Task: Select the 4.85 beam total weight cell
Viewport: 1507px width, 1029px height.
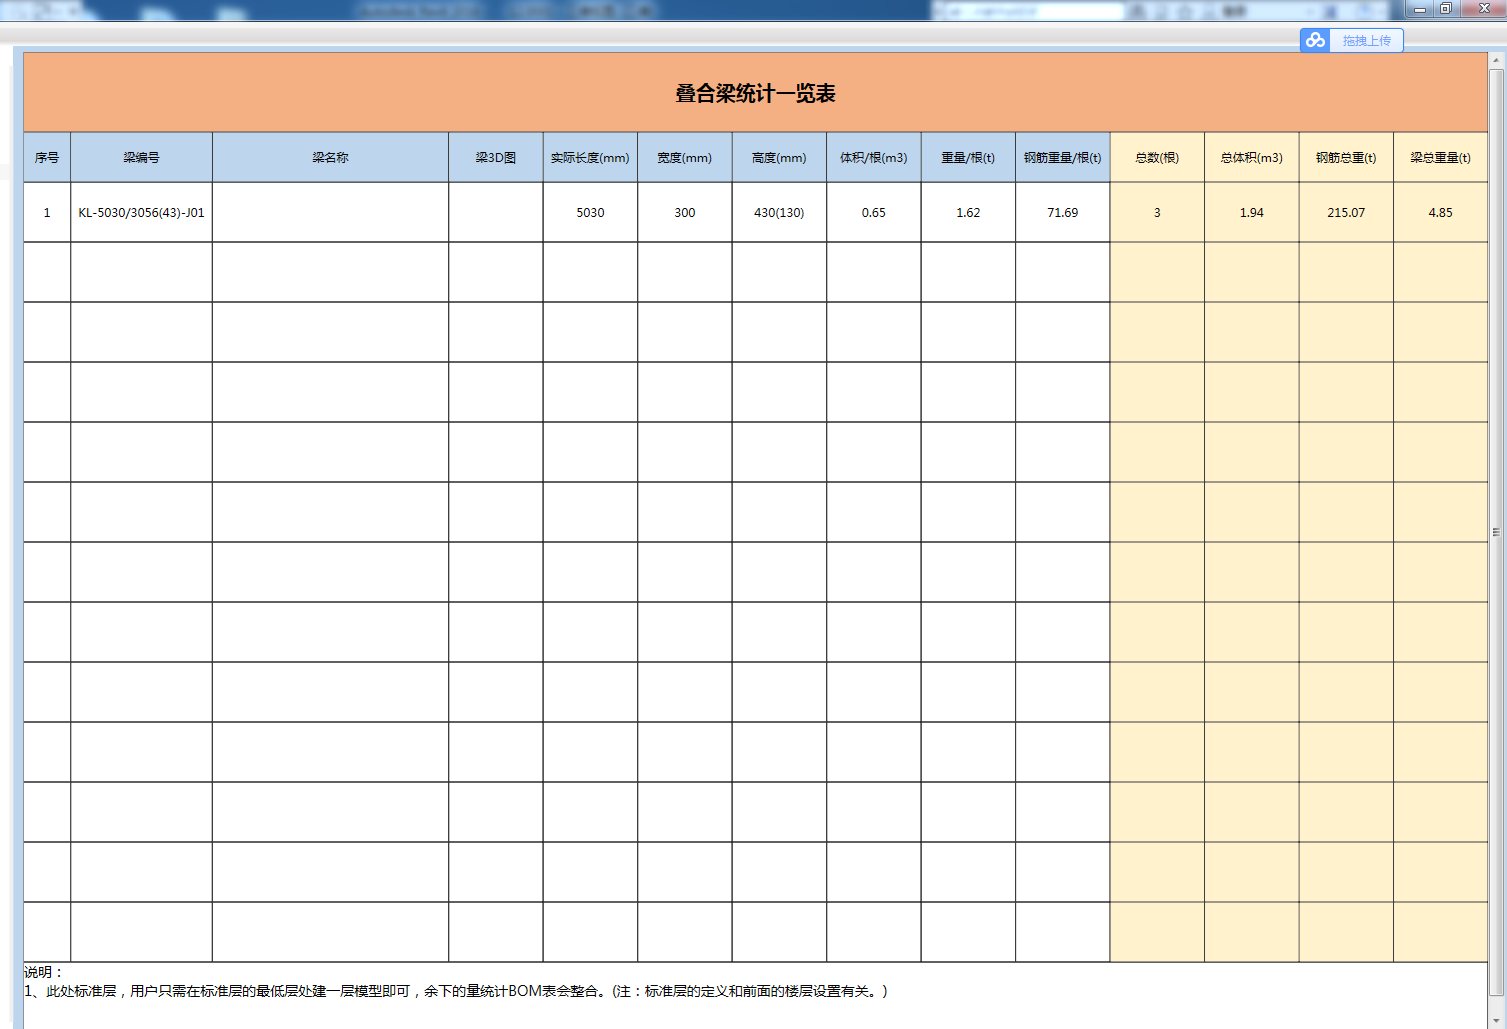Action: pos(1440,212)
